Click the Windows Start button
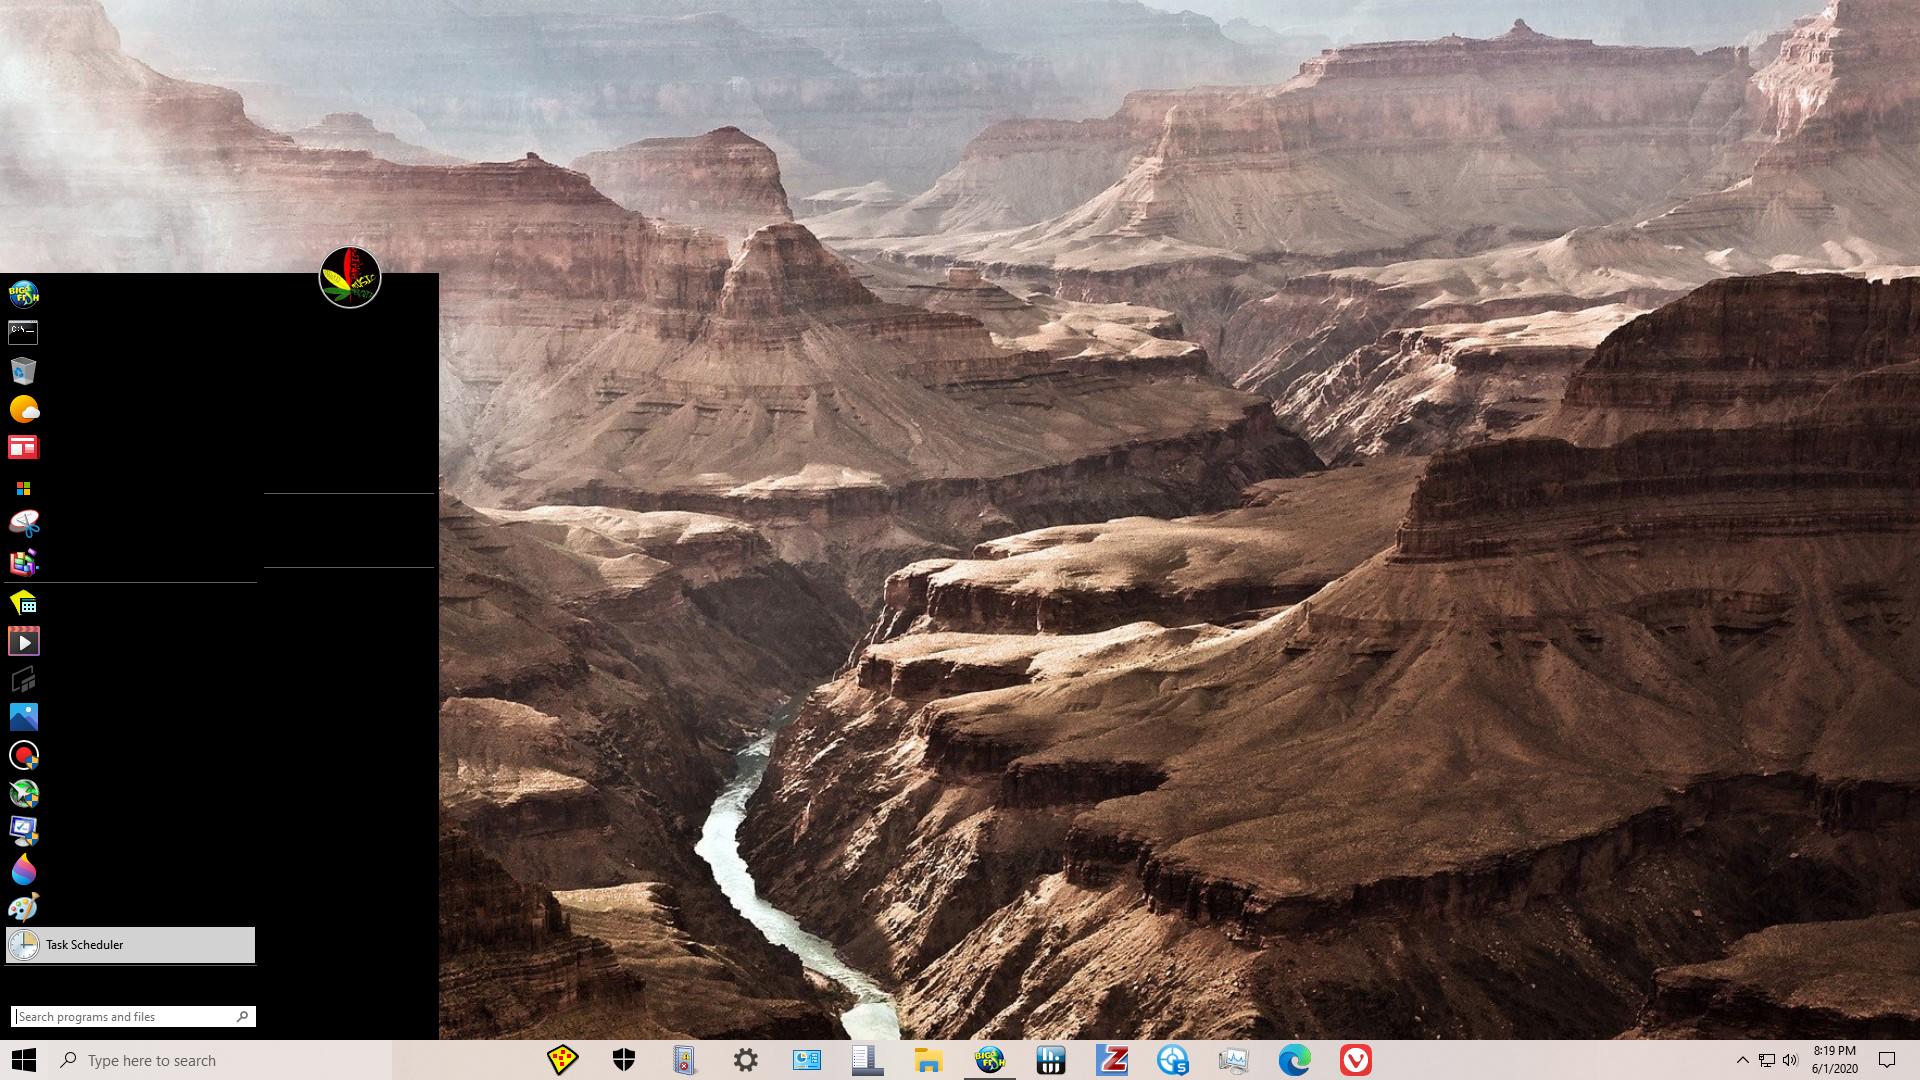1920x1080 pixels. [24, 1060]
